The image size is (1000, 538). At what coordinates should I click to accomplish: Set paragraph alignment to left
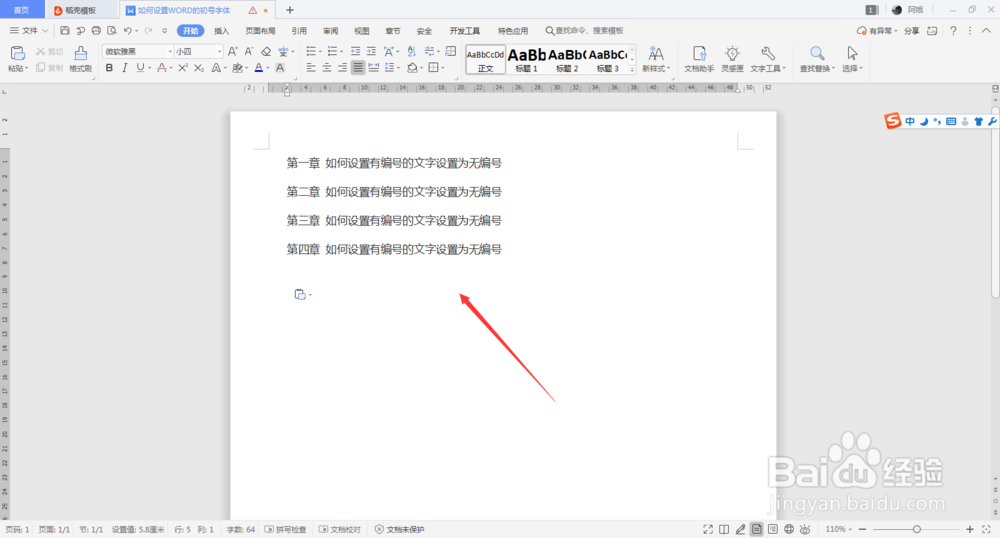point(311,68)
